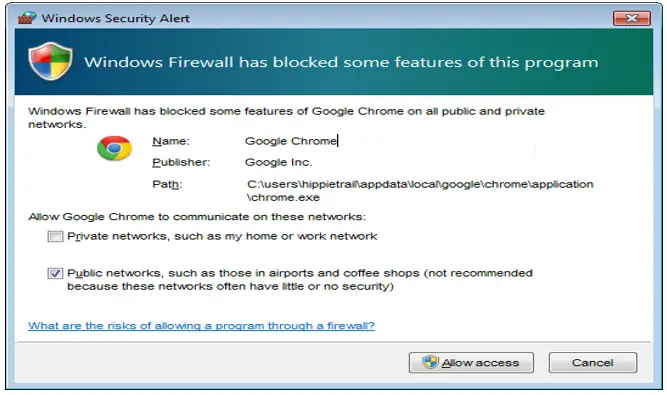667x395 pixels.
Task: Click the Windows Security Alert title text
Action: click(115, 18)
